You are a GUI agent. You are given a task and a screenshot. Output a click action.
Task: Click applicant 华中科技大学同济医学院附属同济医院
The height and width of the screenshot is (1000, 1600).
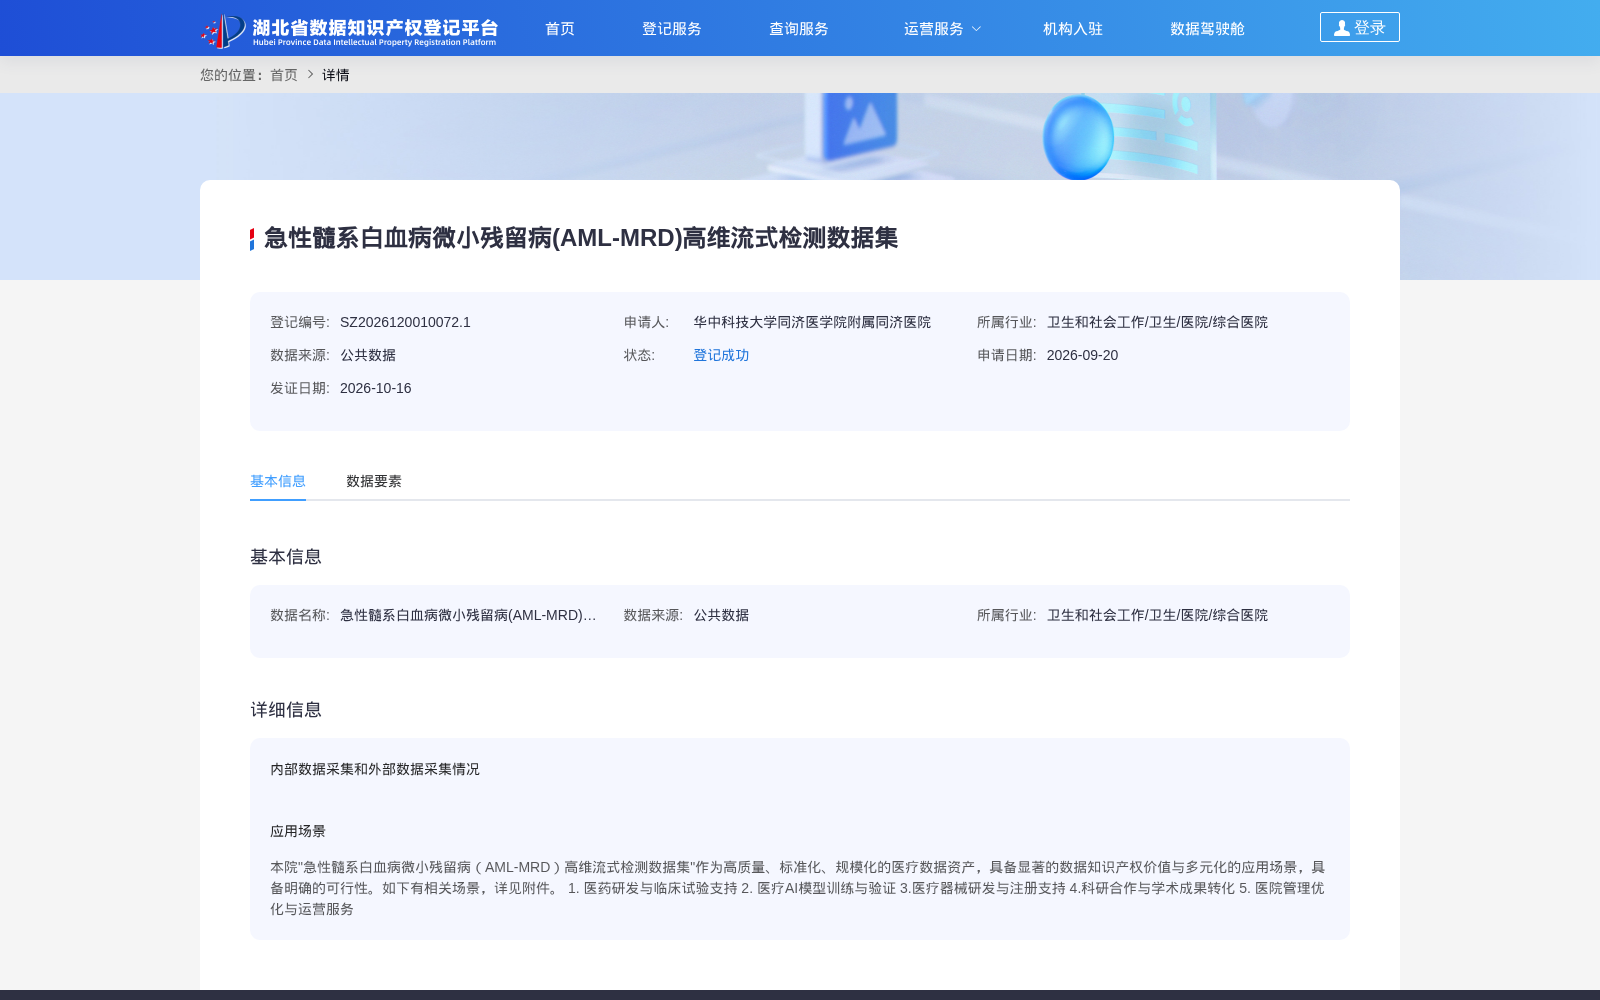click(x=812, y=322)
